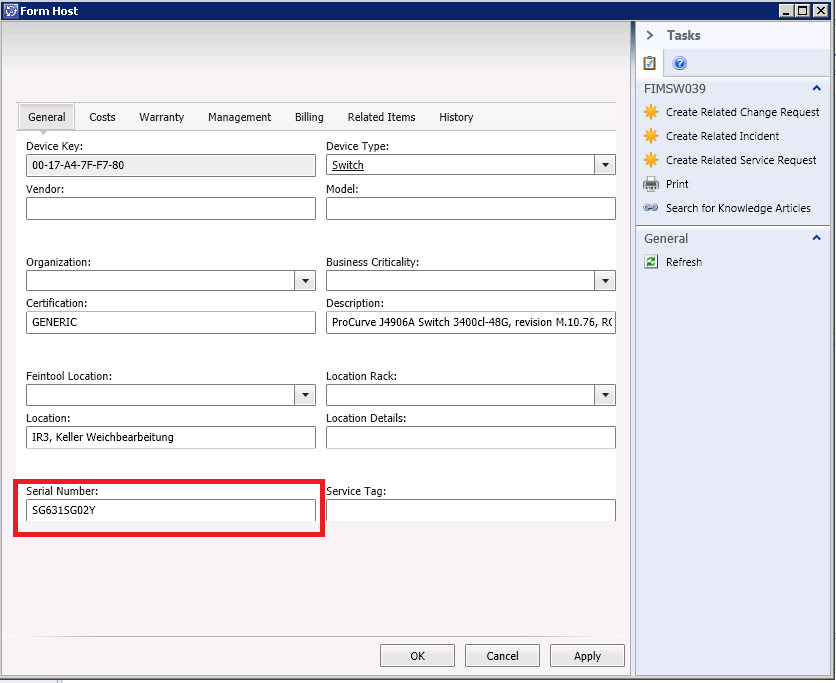This screenshot has width=836, height=683.
Task: Click the Create Related Incident star icon
Action: pos(650,136)
